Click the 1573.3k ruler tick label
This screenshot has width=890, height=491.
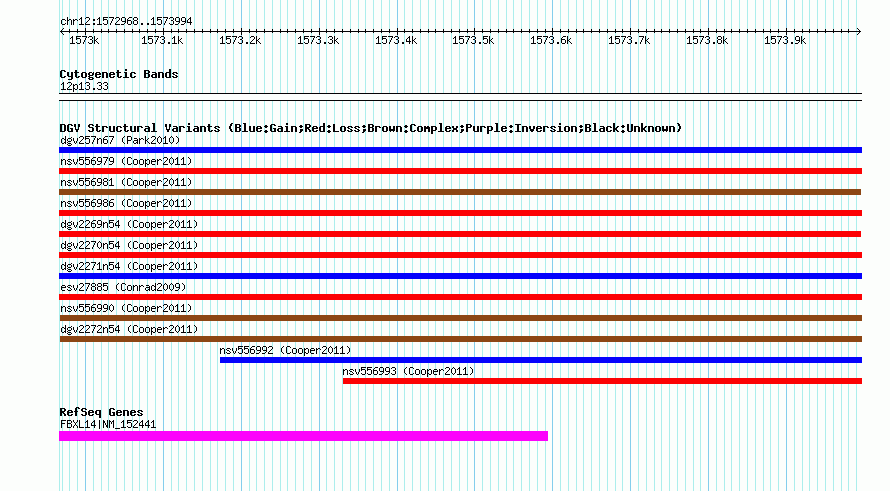pyautogui.click(x=318, y=40)
